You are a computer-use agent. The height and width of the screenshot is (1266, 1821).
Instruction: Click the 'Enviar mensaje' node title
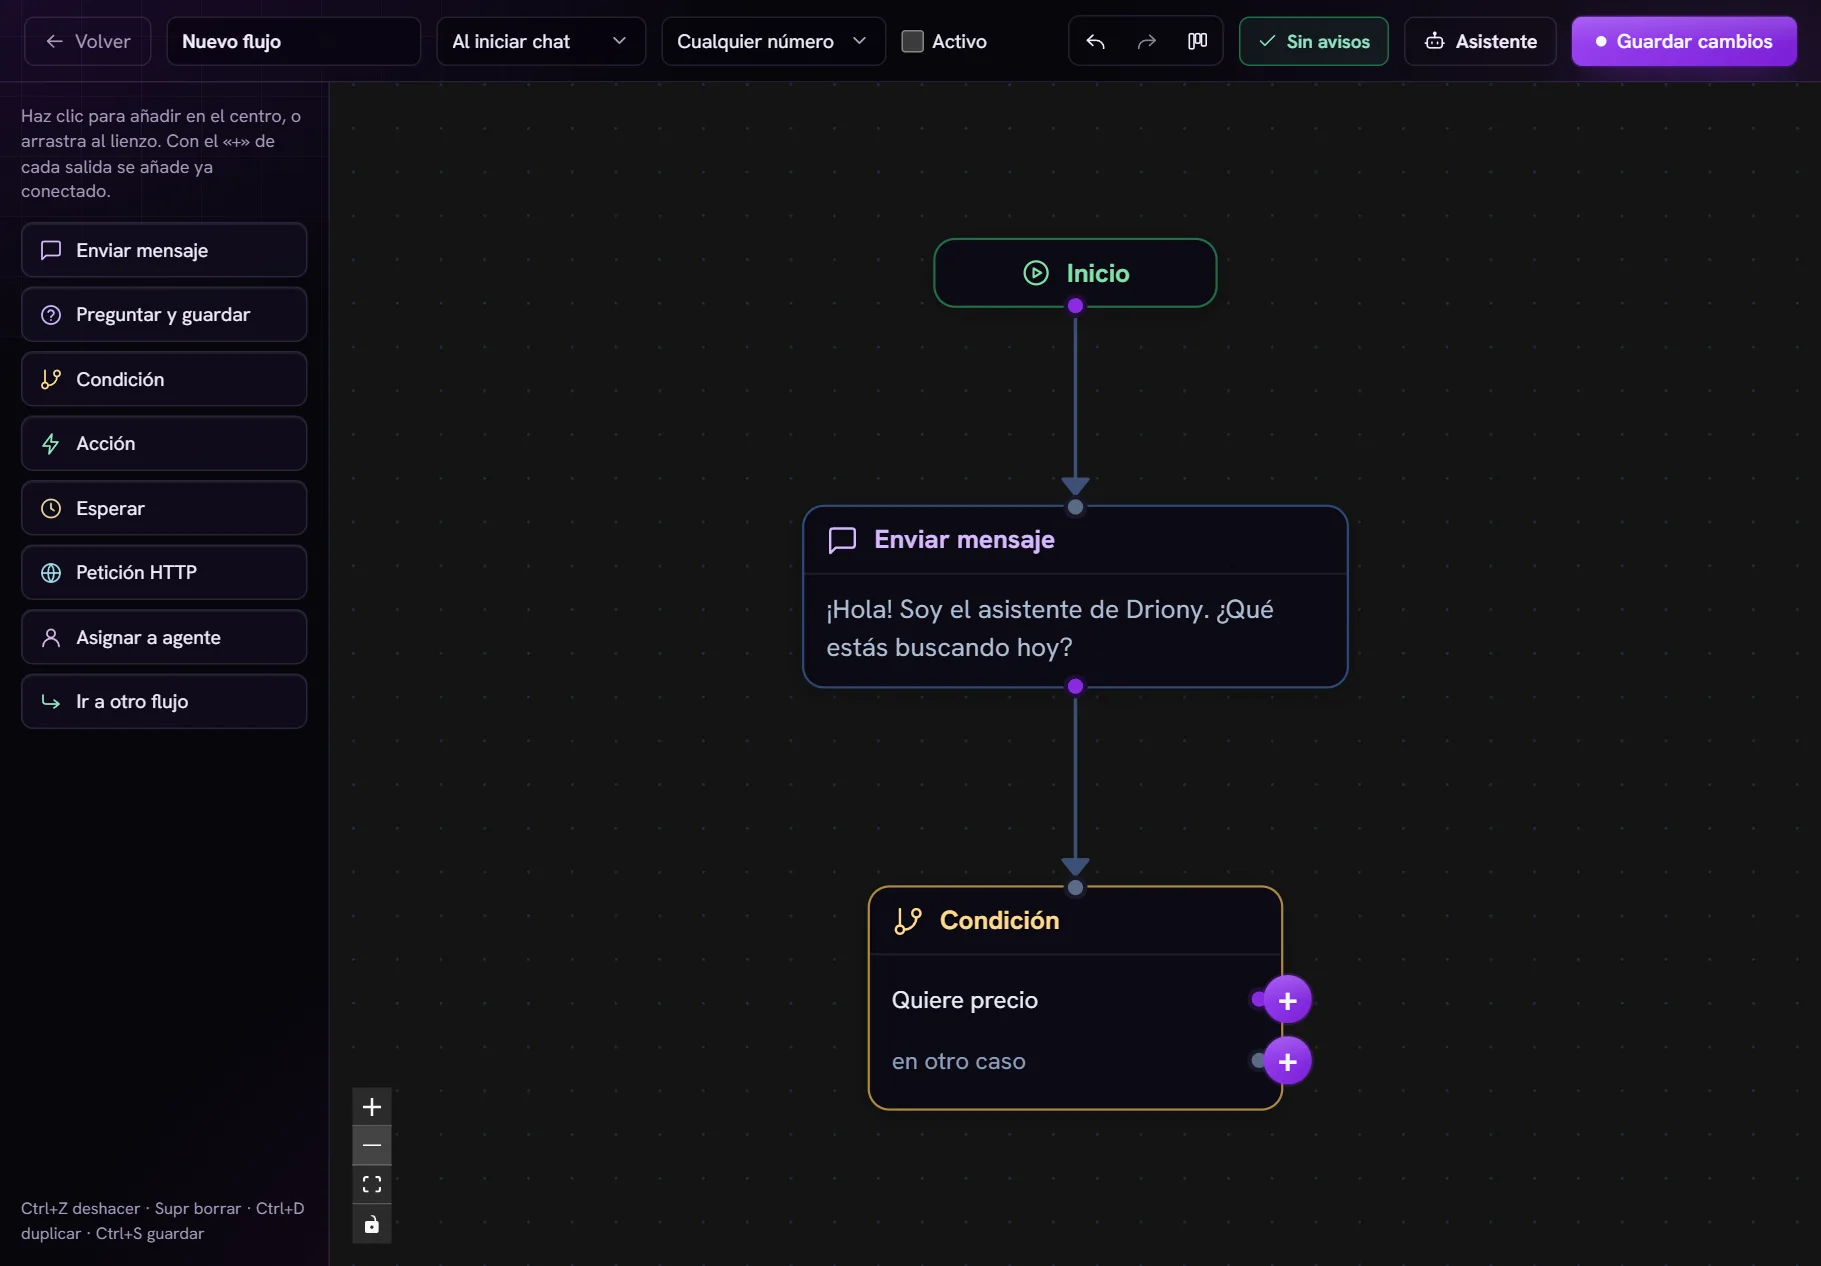coord(964,540)
